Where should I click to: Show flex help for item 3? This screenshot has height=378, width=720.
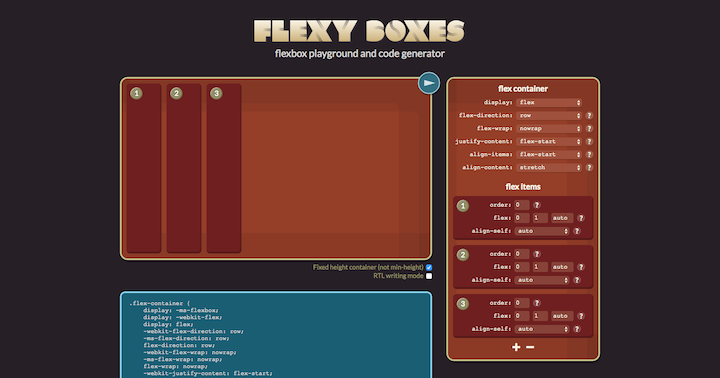click(581, 316)
